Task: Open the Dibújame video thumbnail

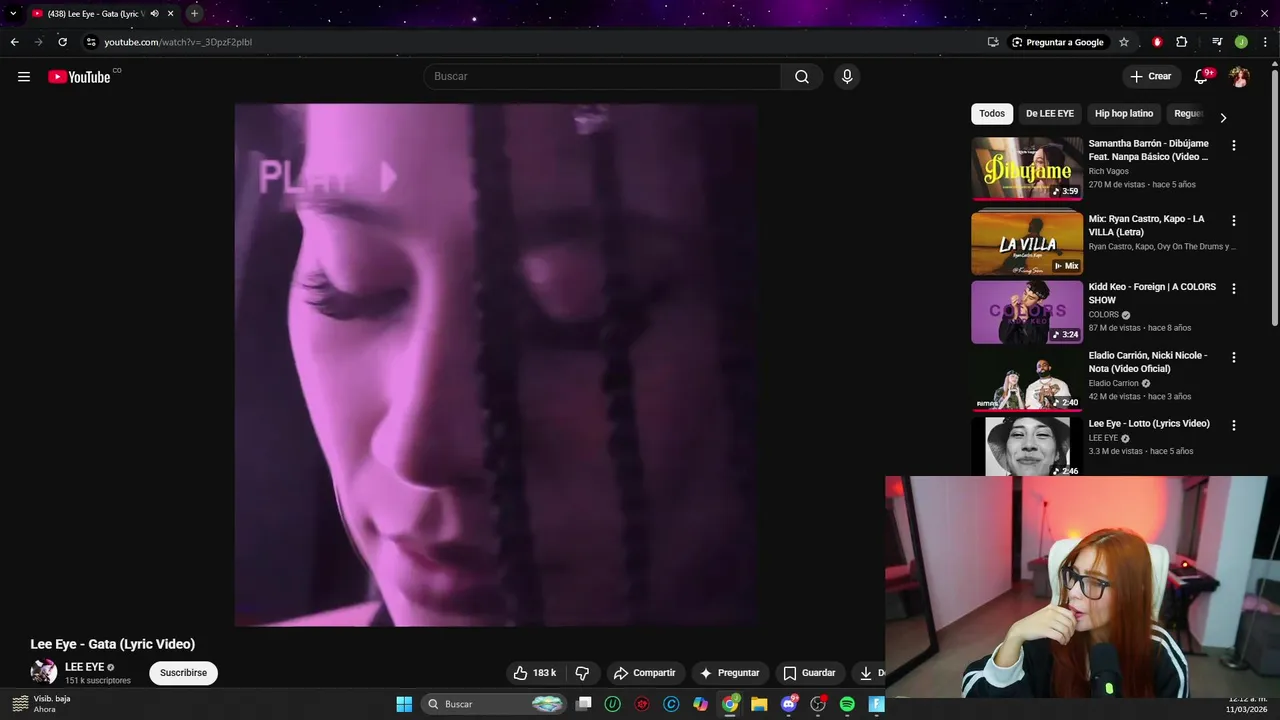Action: coord(1027,169)
